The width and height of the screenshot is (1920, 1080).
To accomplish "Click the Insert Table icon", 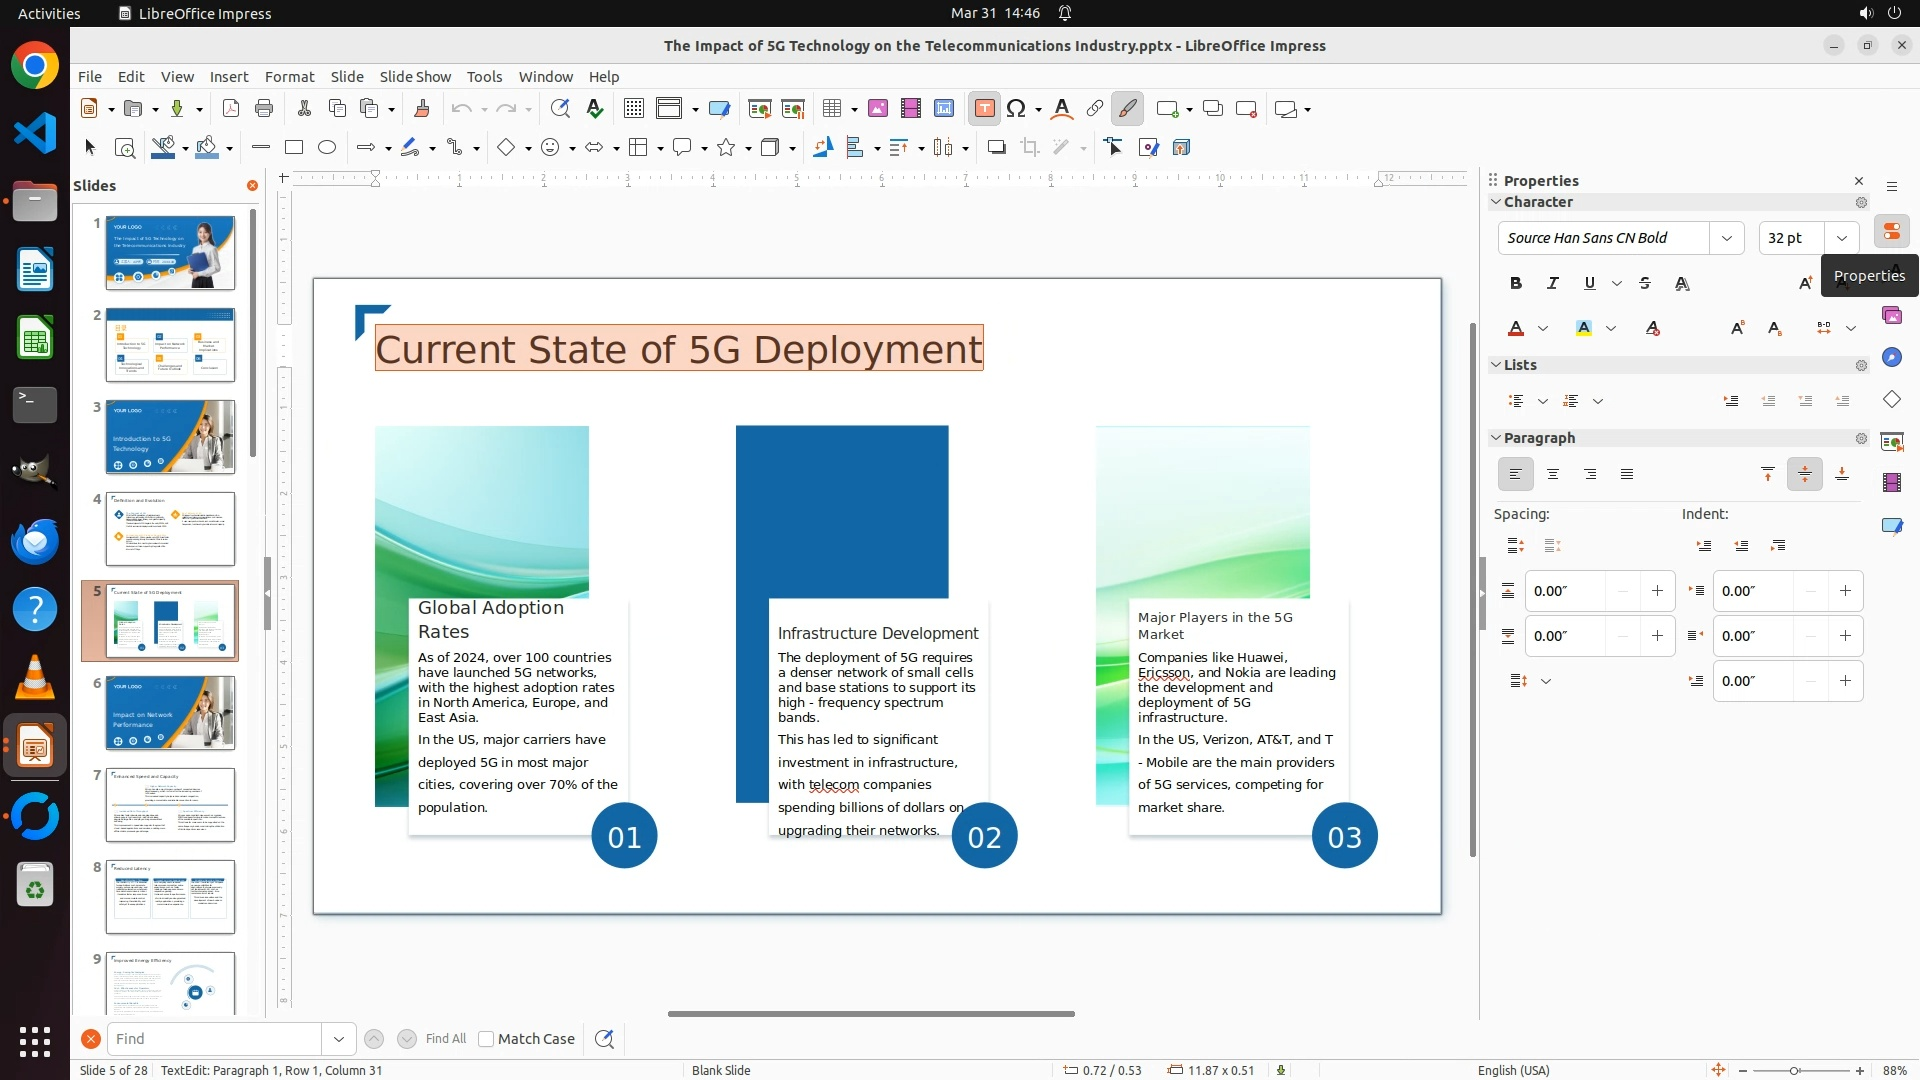I will (832, 109).
